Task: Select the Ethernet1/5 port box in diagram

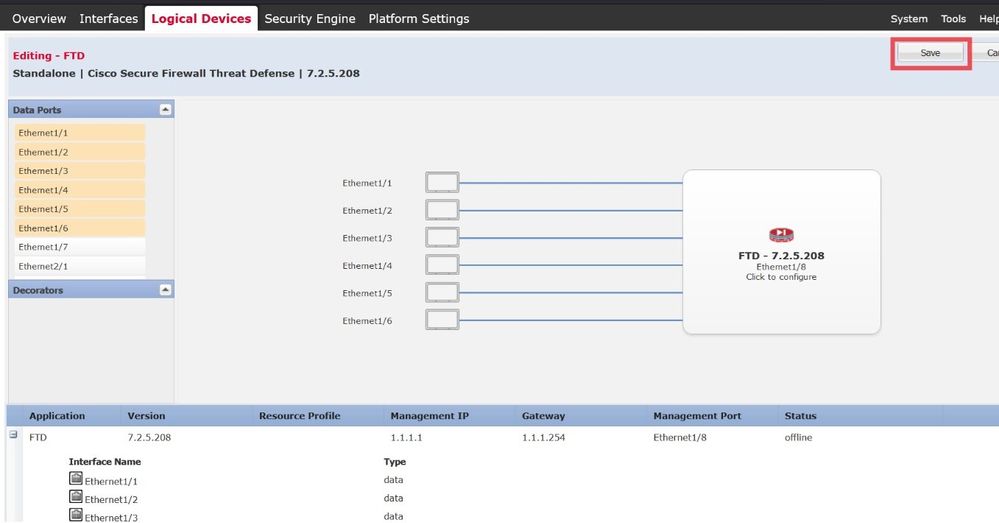Action: pyautogui.click(x=442, y=293)
